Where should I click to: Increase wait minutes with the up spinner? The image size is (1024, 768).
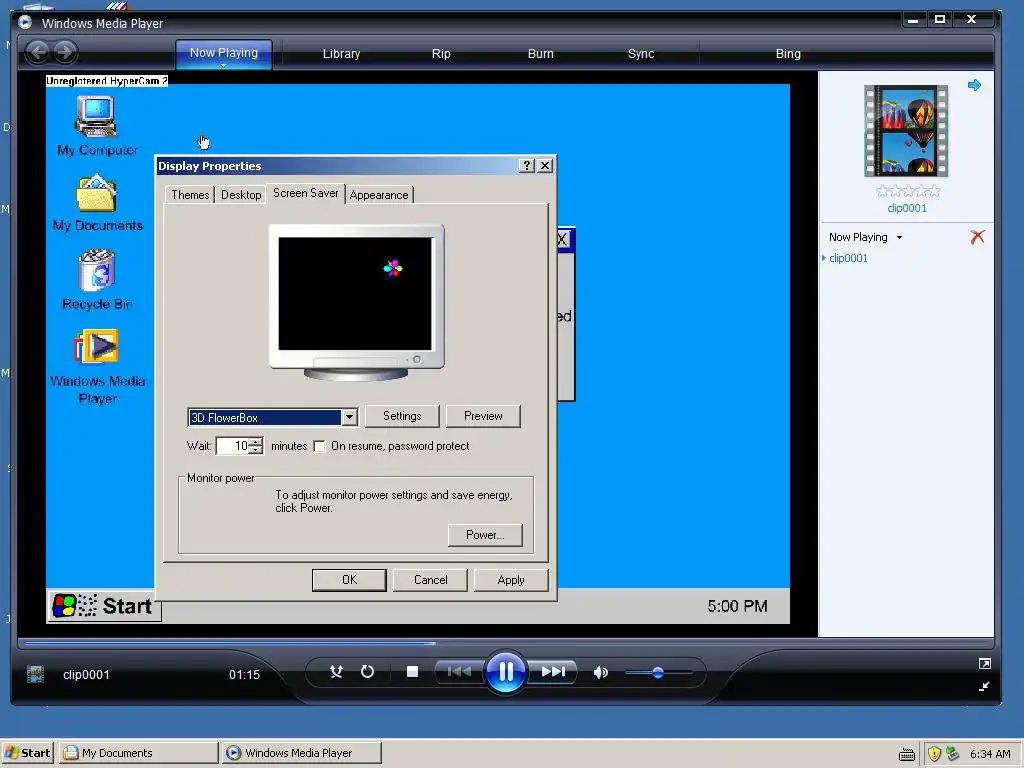(256, 441)
